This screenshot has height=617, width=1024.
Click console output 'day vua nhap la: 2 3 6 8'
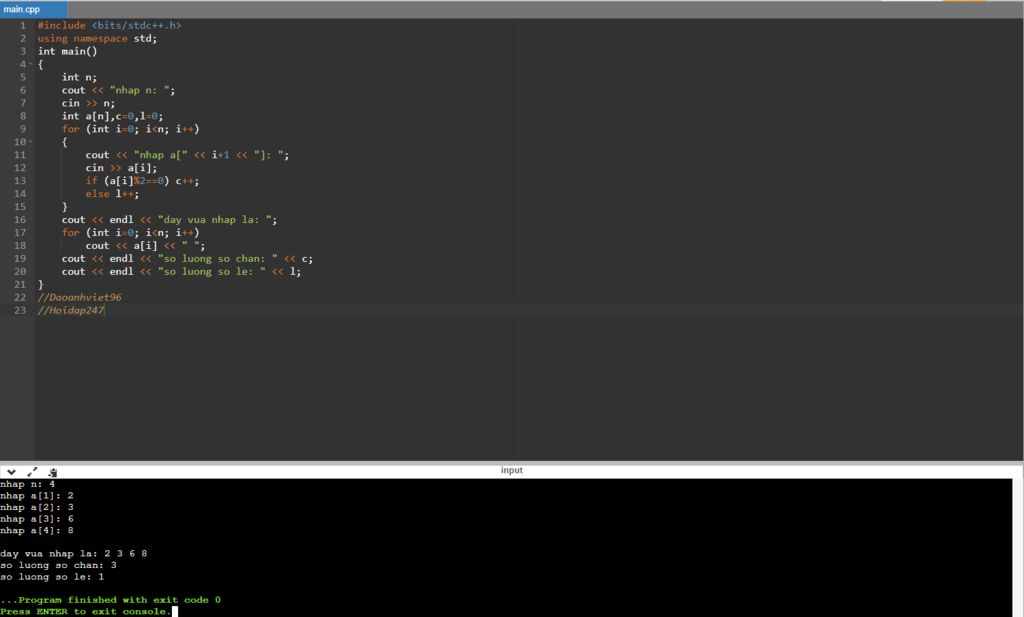point(74,554)
